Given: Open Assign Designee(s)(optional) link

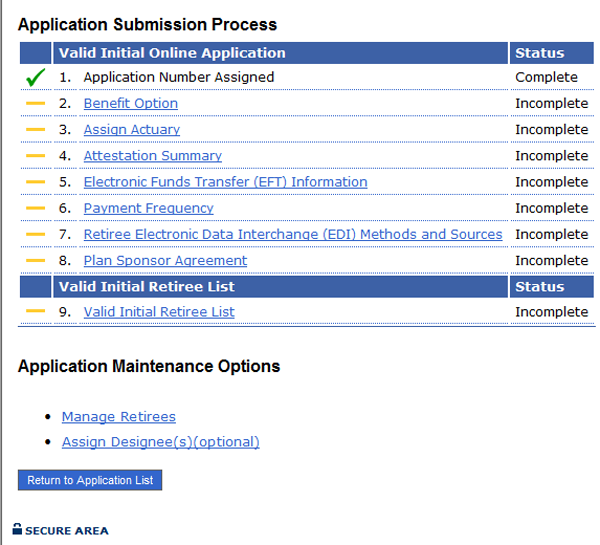Looking at the screenshot, I should click(160, 442).
